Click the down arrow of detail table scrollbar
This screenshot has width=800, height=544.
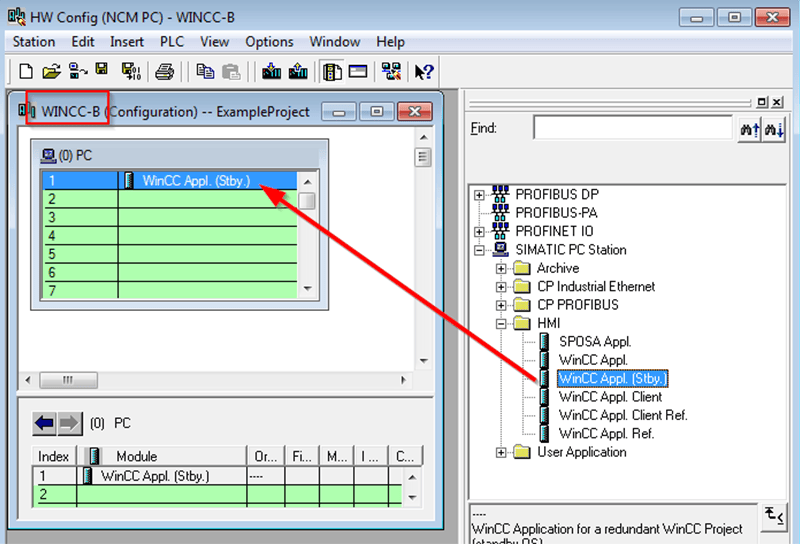point(412,497)
